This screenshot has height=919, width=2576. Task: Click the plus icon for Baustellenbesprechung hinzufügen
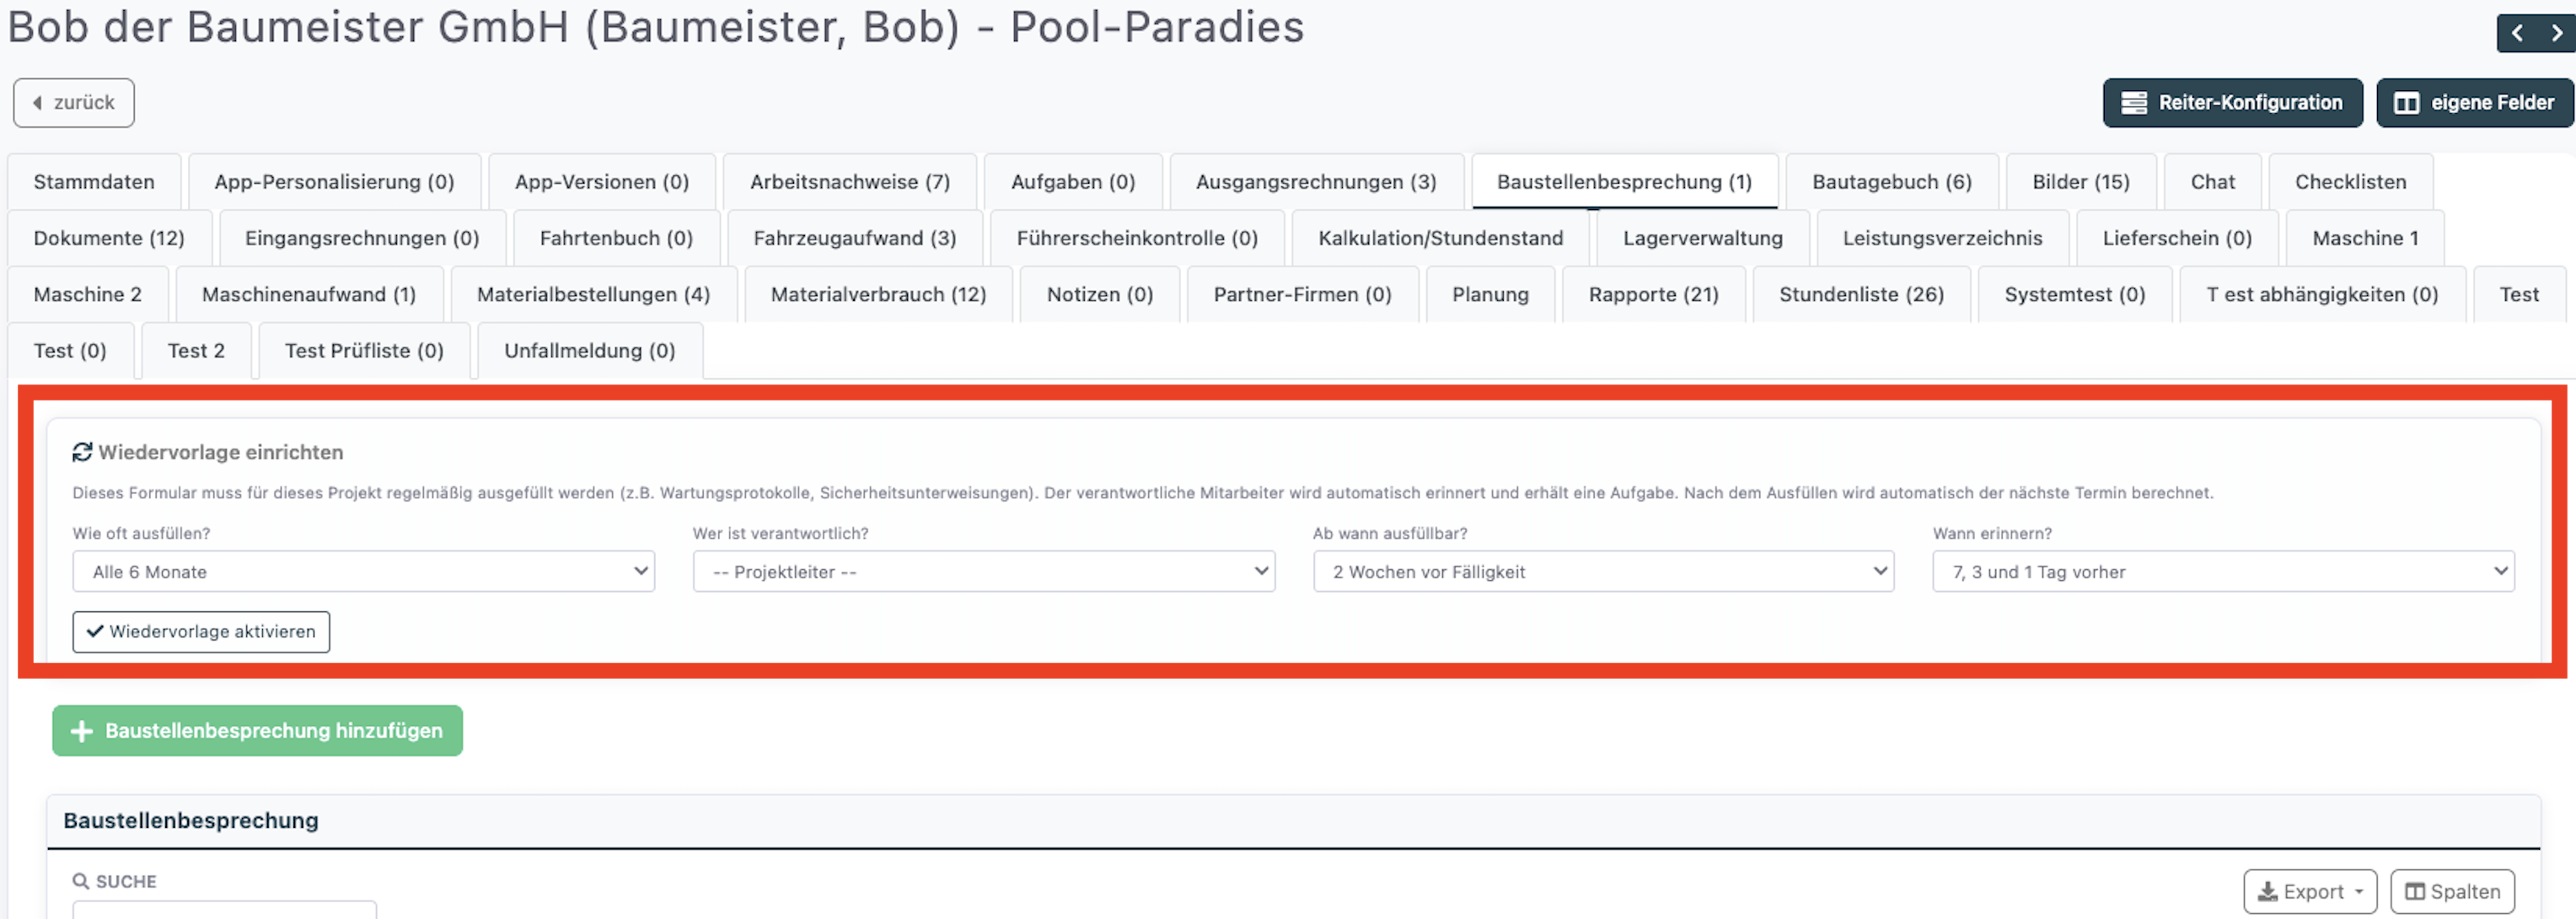point(82,731)
